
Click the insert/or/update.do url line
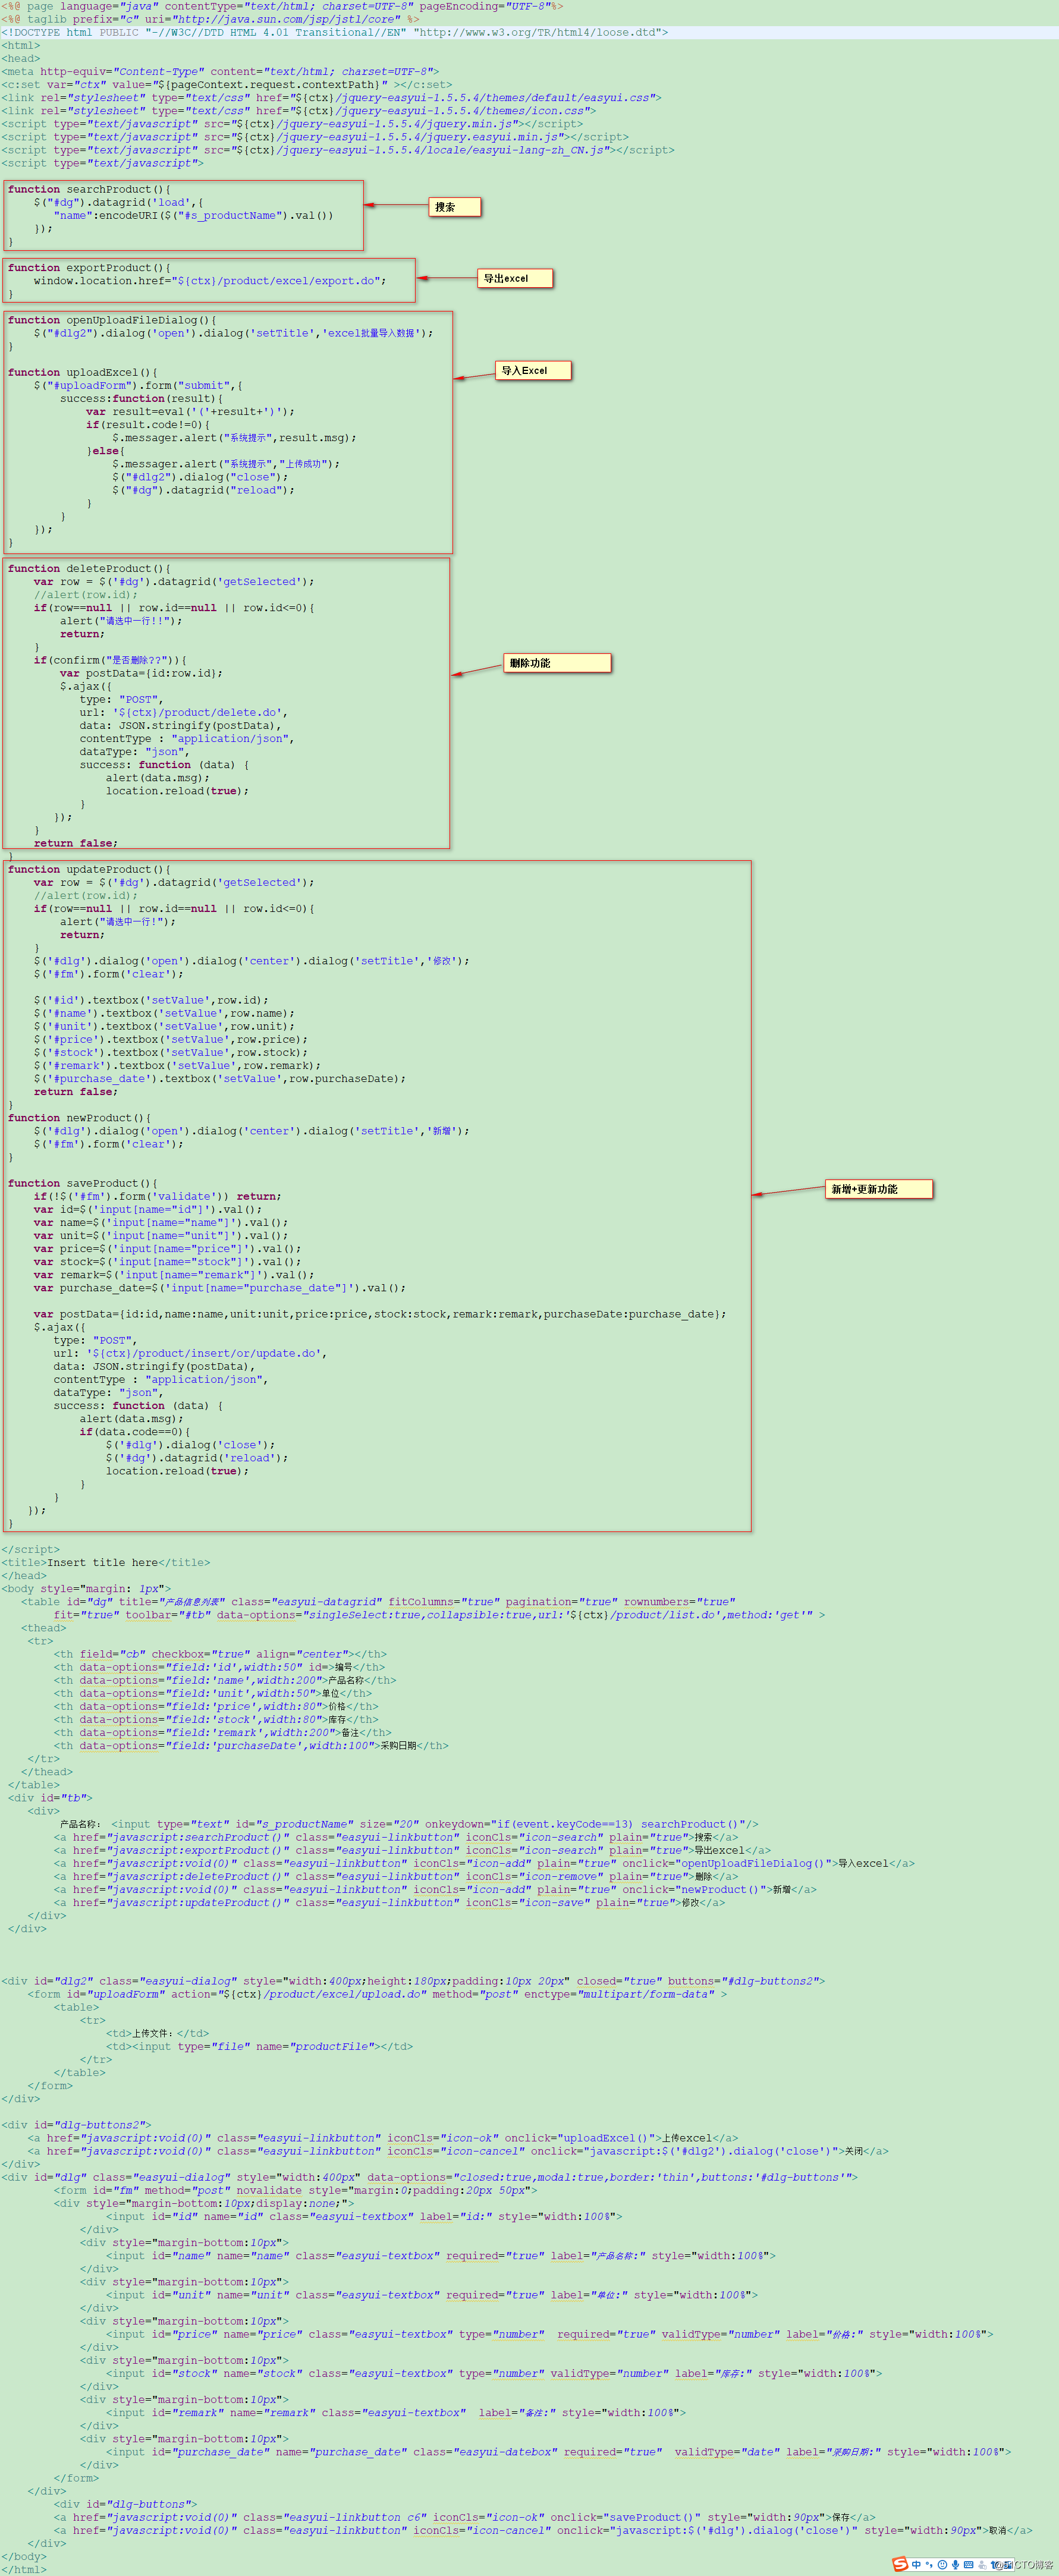click(x=190, y=1353)
